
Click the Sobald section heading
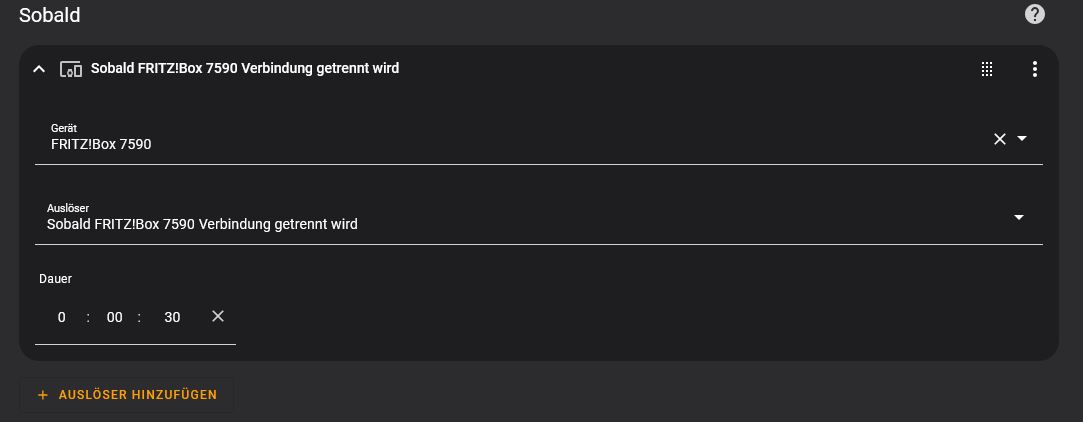pos(49,15)
